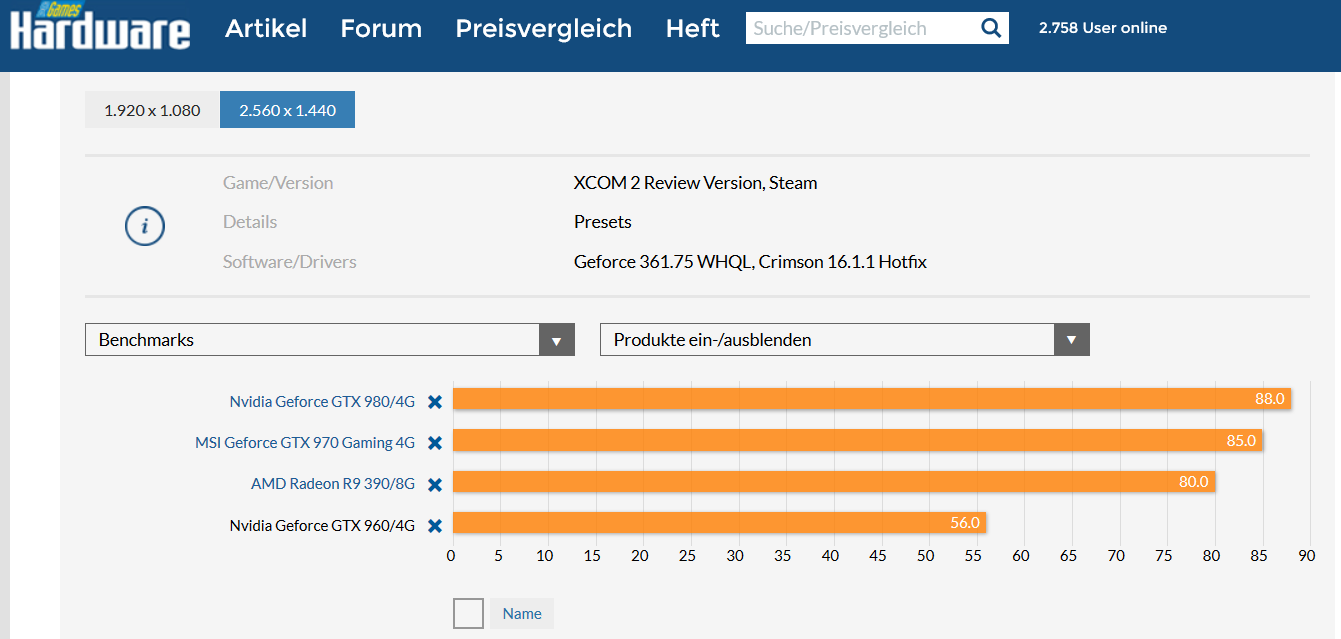Screen dimensions: 1341x639
Task: Click the Nvidia Geforce GTX 960/4G label
Action: (322, 526)
